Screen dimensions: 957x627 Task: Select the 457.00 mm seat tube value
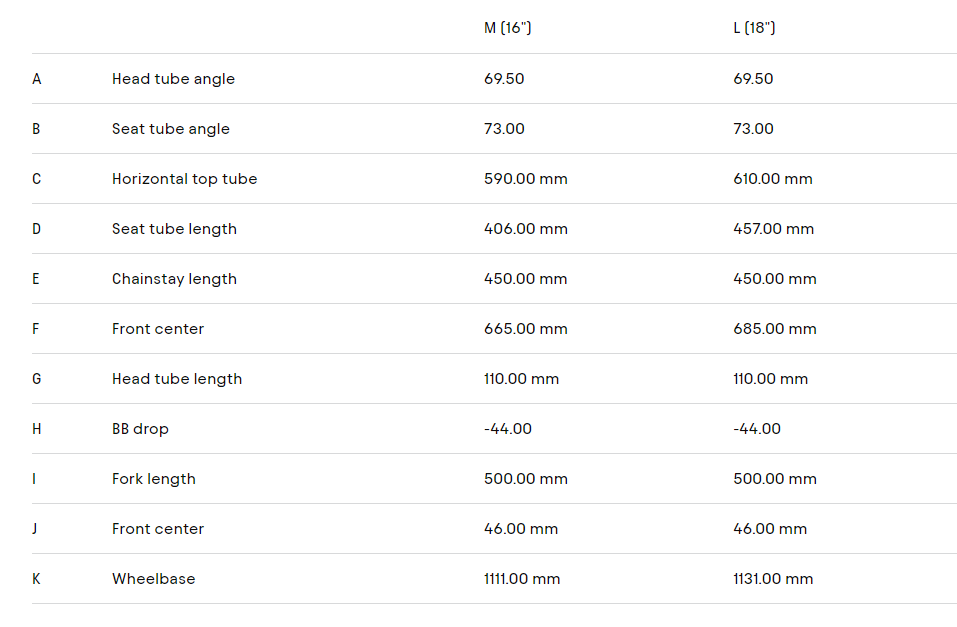tap(773, 229)
